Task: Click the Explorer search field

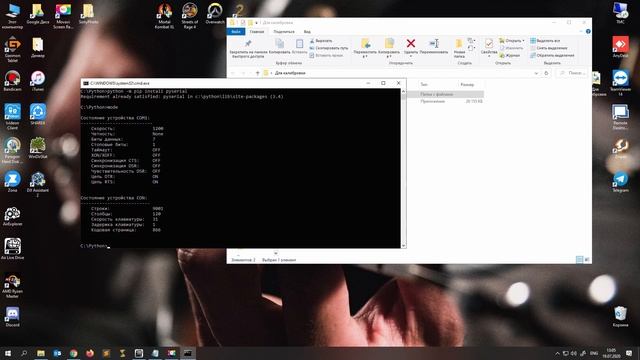Action: click(x=572, y=73)
